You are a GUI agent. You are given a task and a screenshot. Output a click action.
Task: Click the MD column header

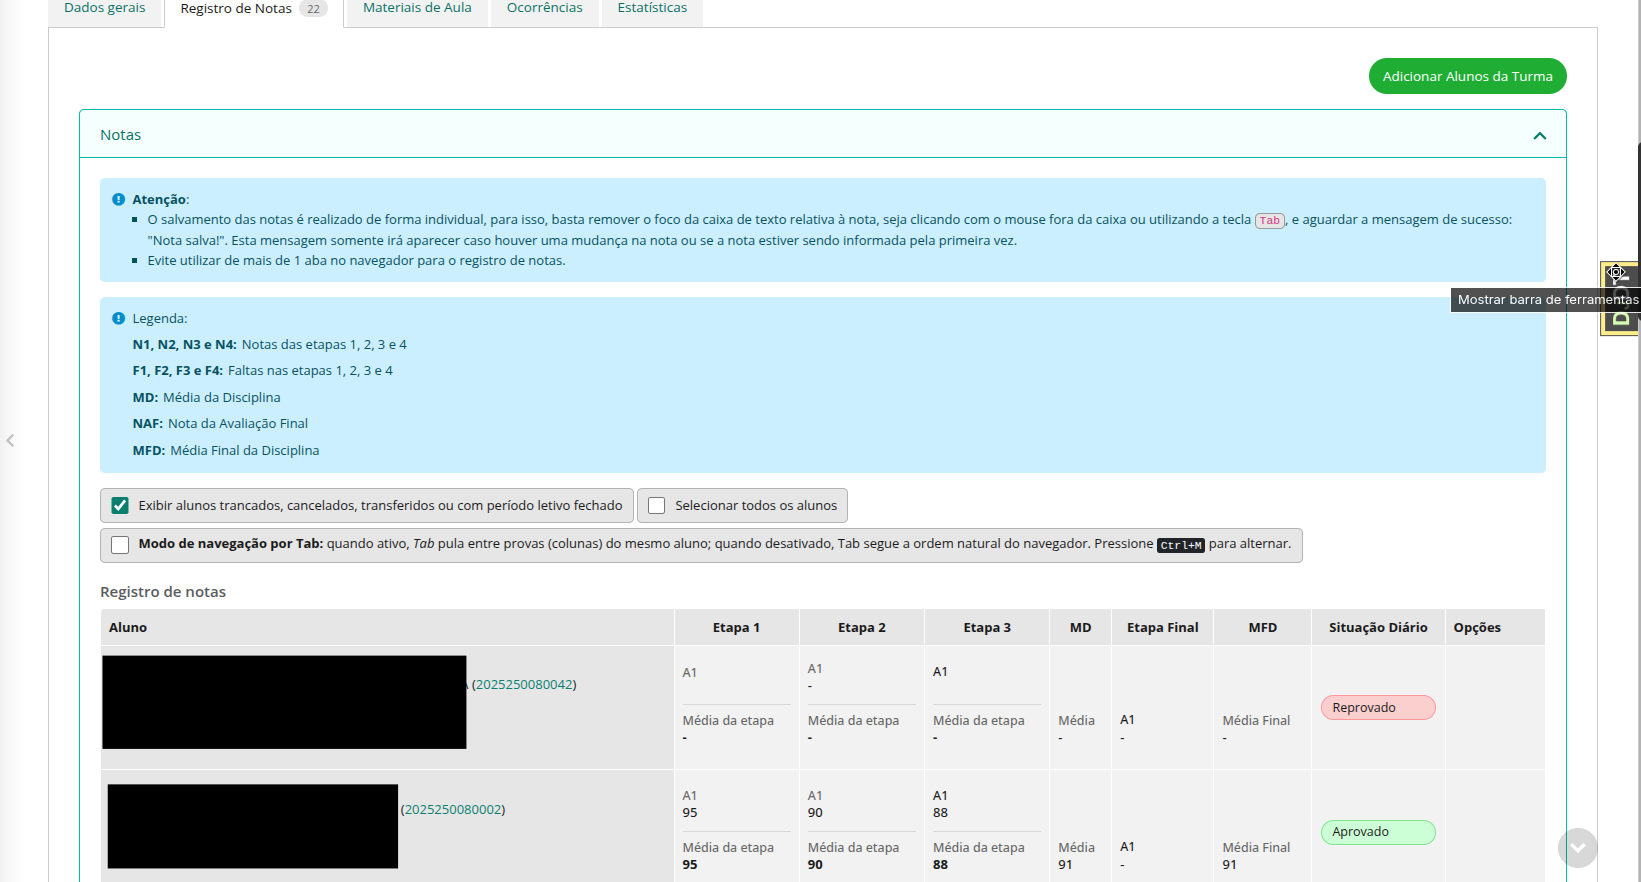click(1081, 628)
